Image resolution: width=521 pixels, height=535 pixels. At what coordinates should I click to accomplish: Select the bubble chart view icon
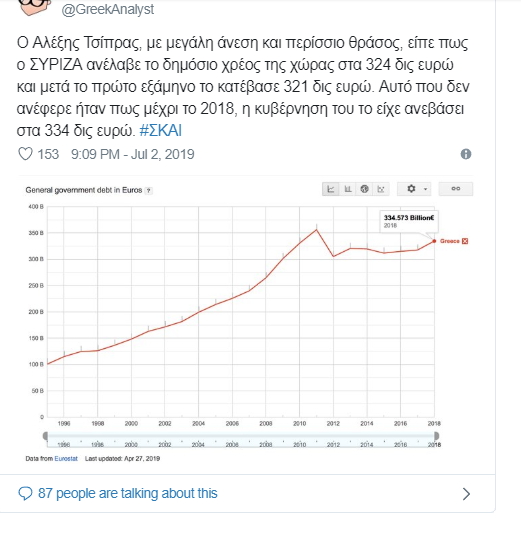point(381,189)
